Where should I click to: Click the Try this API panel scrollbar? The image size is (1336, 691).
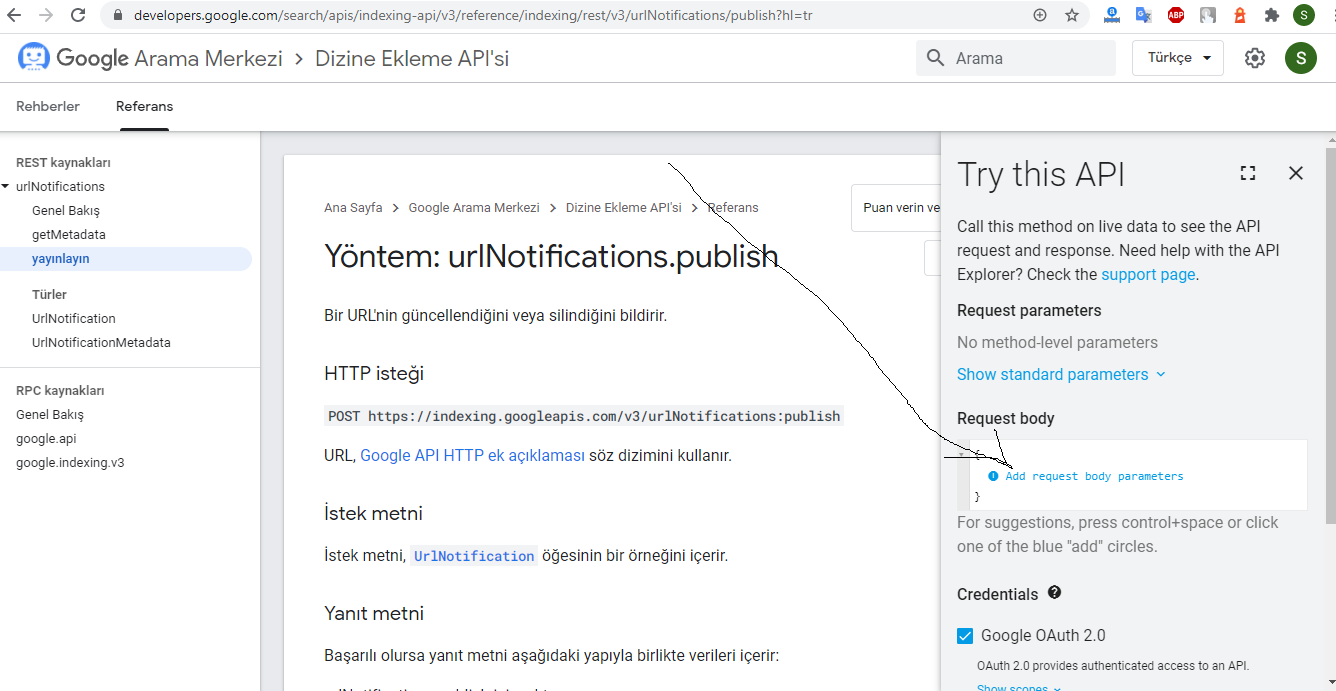[x=1330, y=335]
